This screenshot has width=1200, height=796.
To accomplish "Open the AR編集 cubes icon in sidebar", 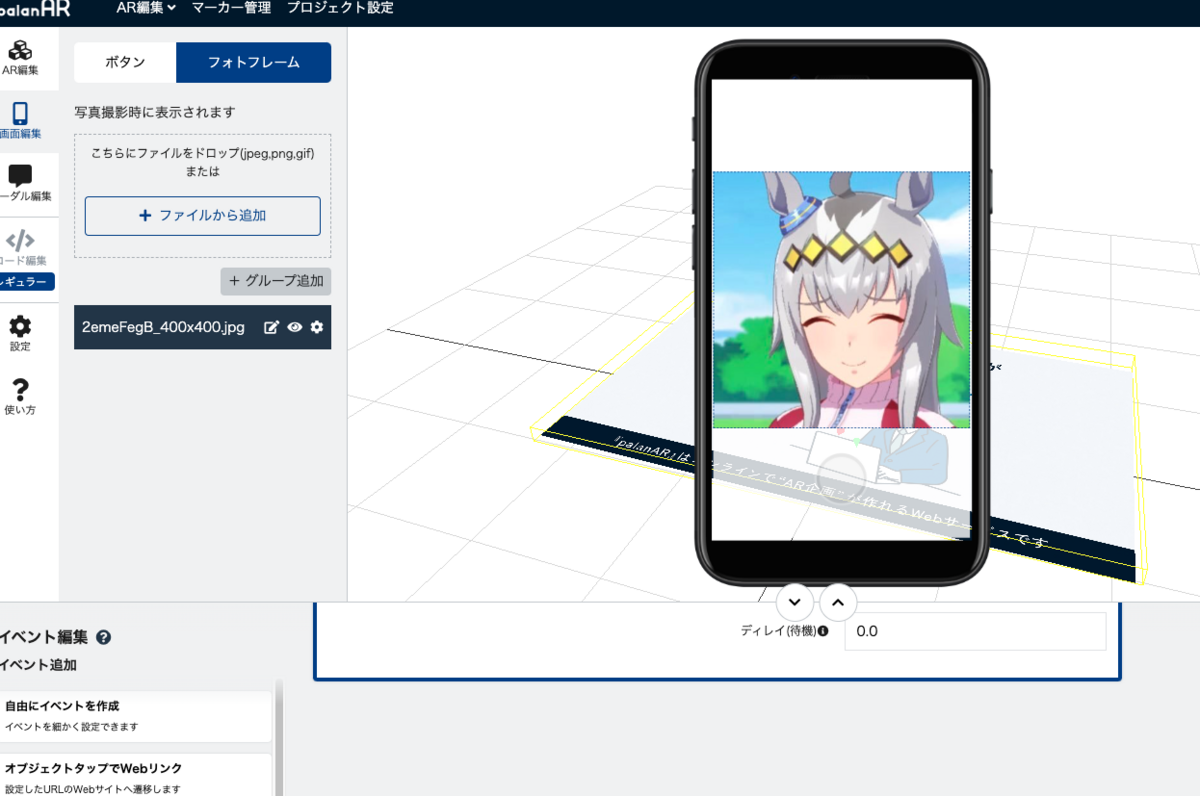I will pyautogui.click(x=20, y=49).
